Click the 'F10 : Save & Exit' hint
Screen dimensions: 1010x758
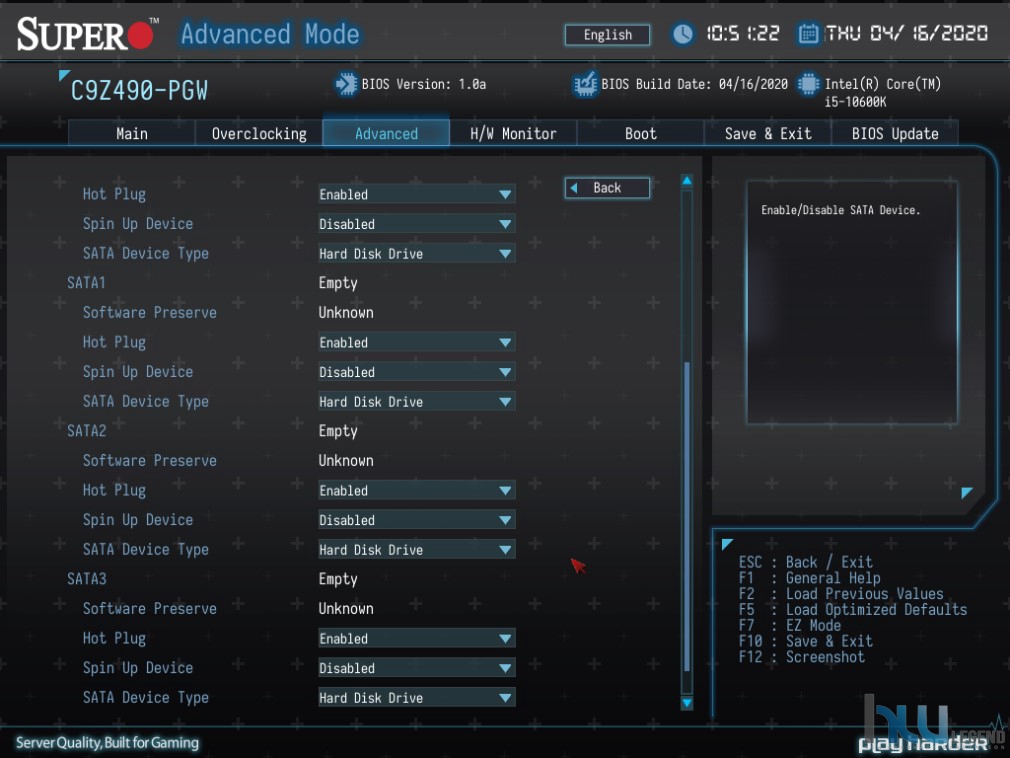805,641
